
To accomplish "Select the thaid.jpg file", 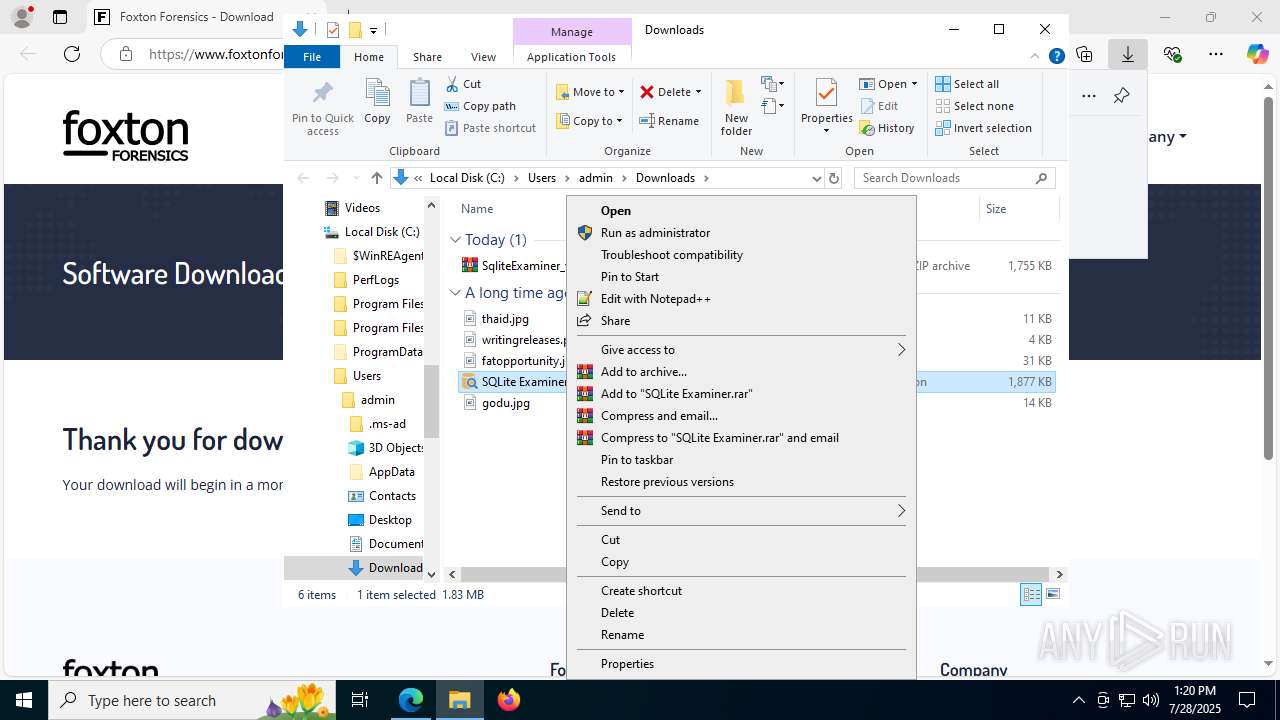I will point(505,319).
